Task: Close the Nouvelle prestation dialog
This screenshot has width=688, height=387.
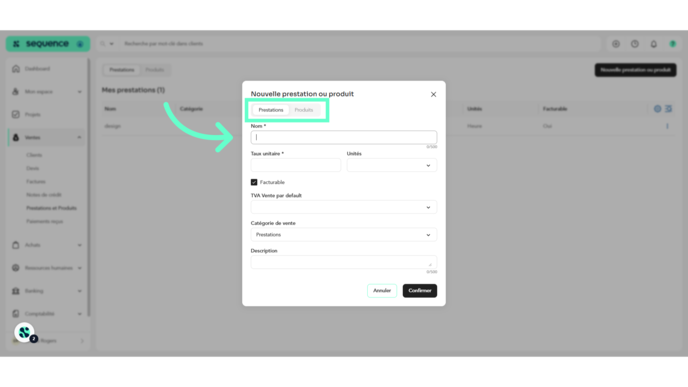Action: (434, 94)
